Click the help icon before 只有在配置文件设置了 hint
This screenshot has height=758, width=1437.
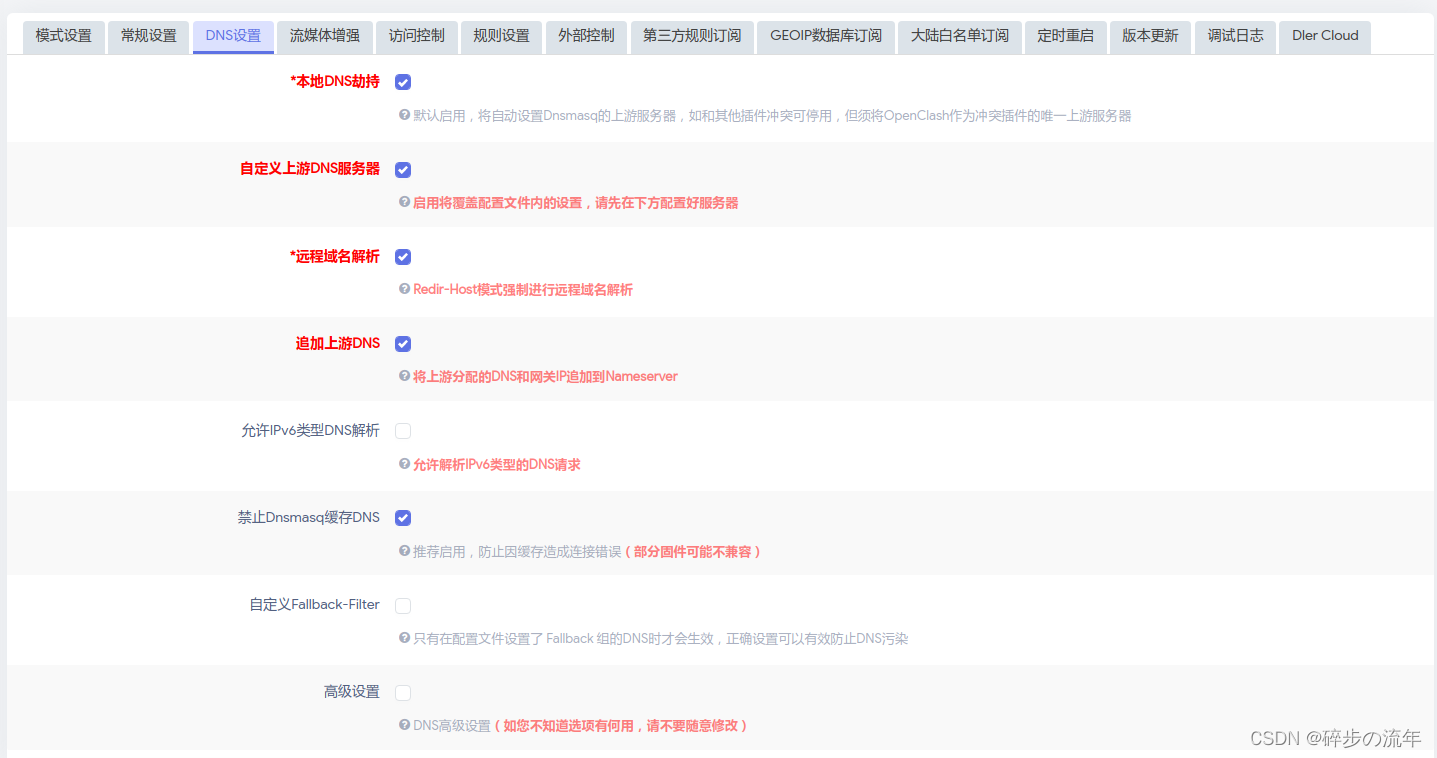[405, 638]
